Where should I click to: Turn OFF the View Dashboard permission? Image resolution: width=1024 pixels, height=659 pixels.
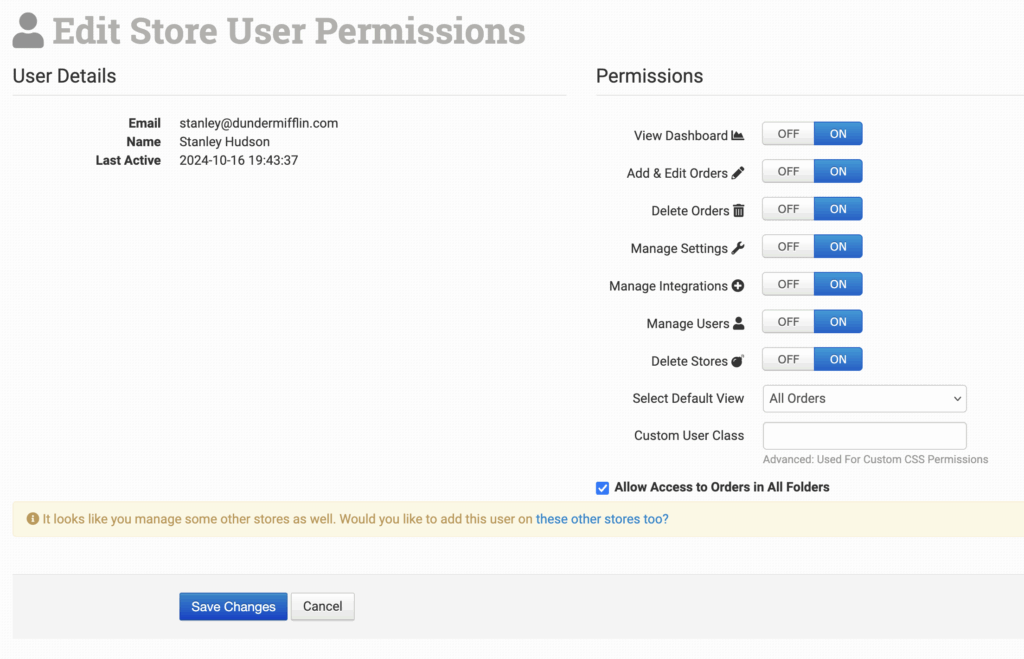pyautogui.click(x=788, y=134)
